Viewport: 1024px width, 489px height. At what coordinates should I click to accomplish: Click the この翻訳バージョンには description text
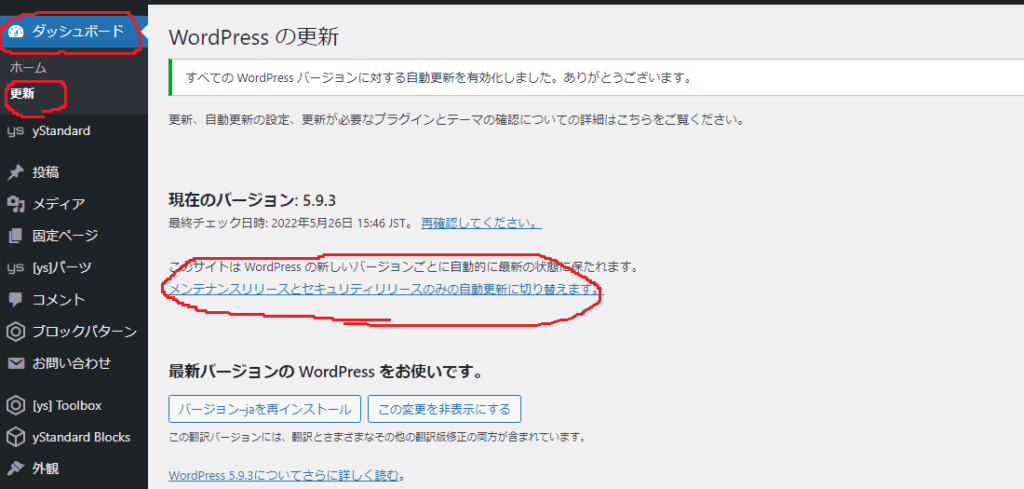[377, 436]
